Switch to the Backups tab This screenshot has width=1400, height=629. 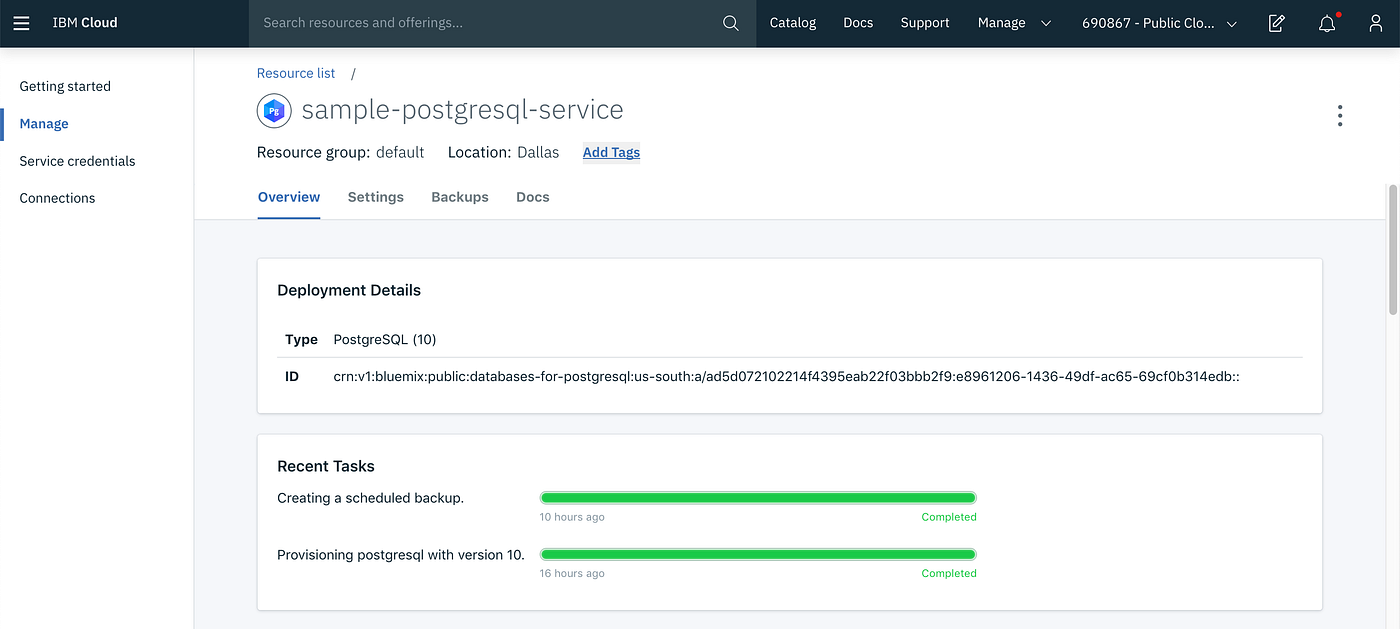point(460,197)
